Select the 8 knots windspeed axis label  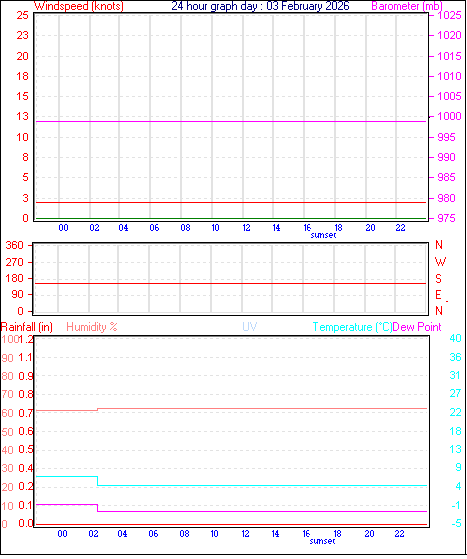(x=25, y=157)
